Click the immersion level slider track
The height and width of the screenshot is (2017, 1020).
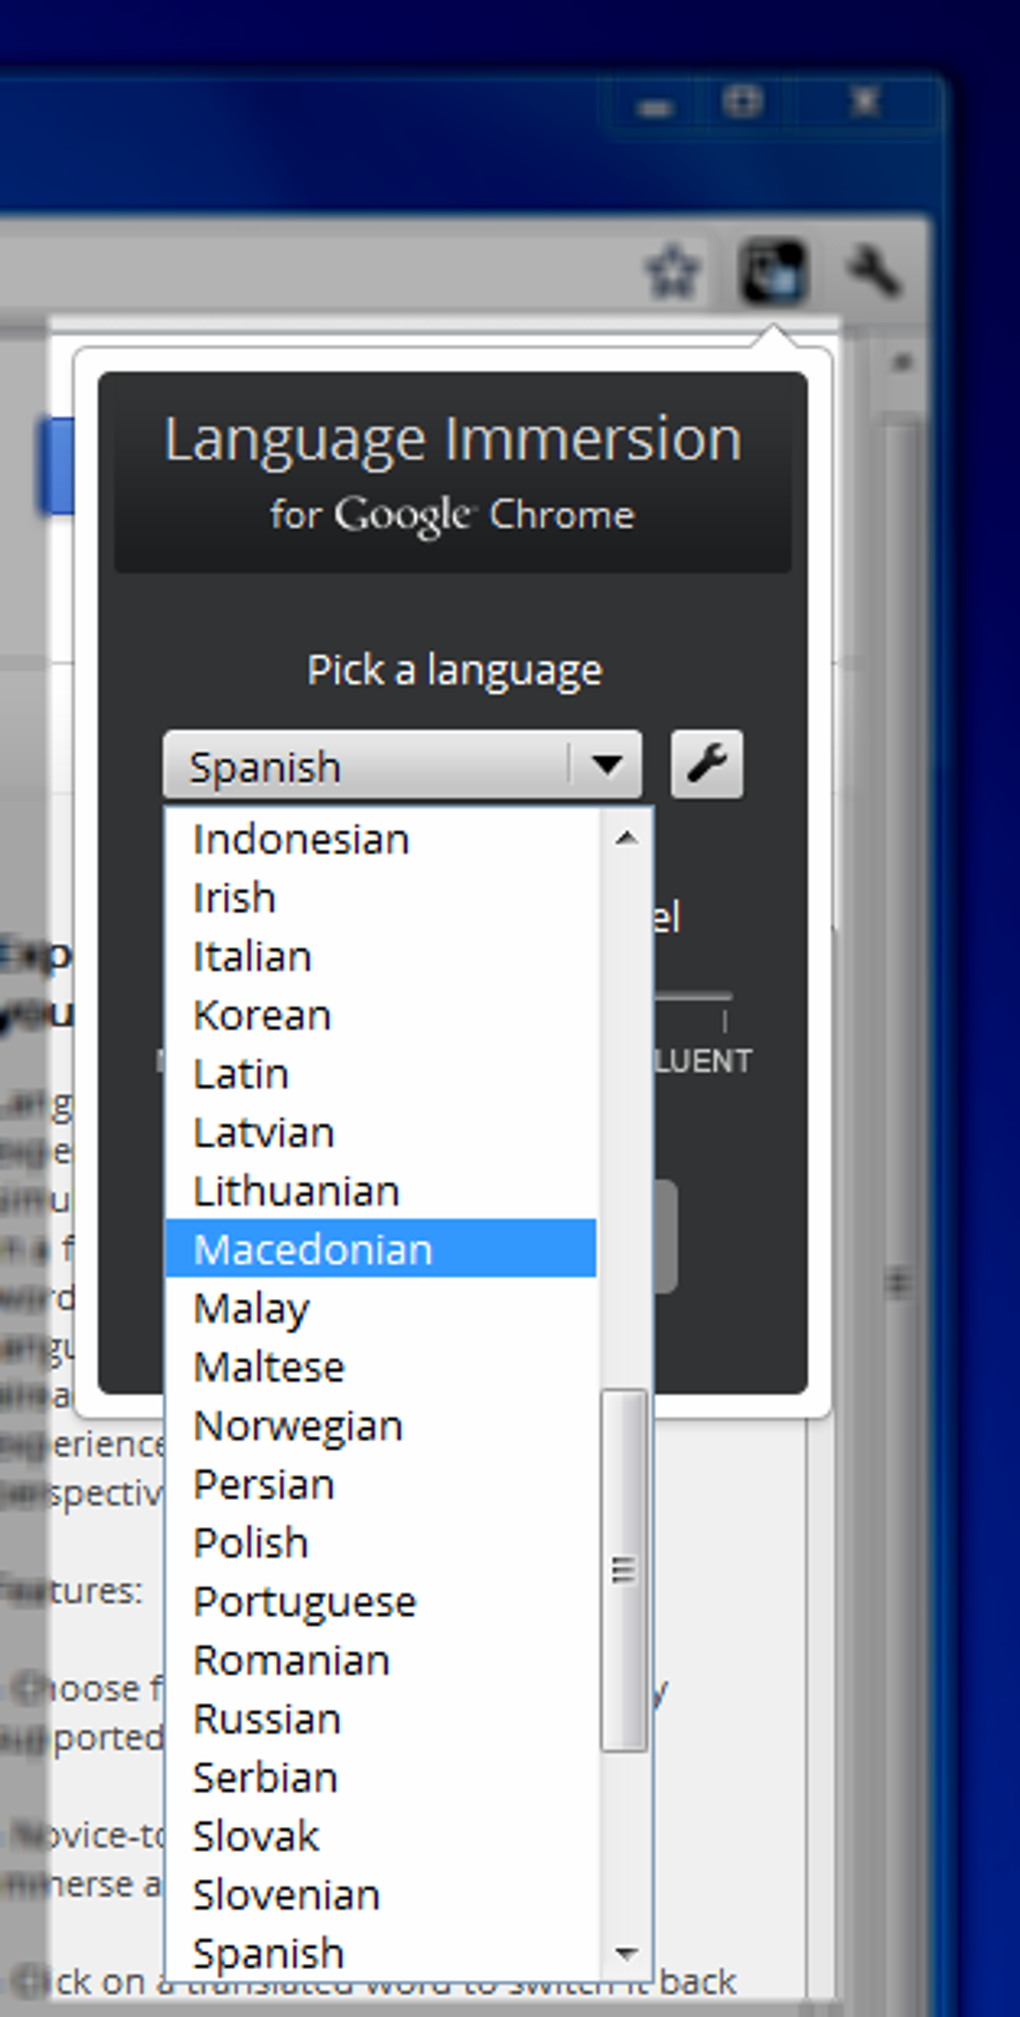click(693, 996)
